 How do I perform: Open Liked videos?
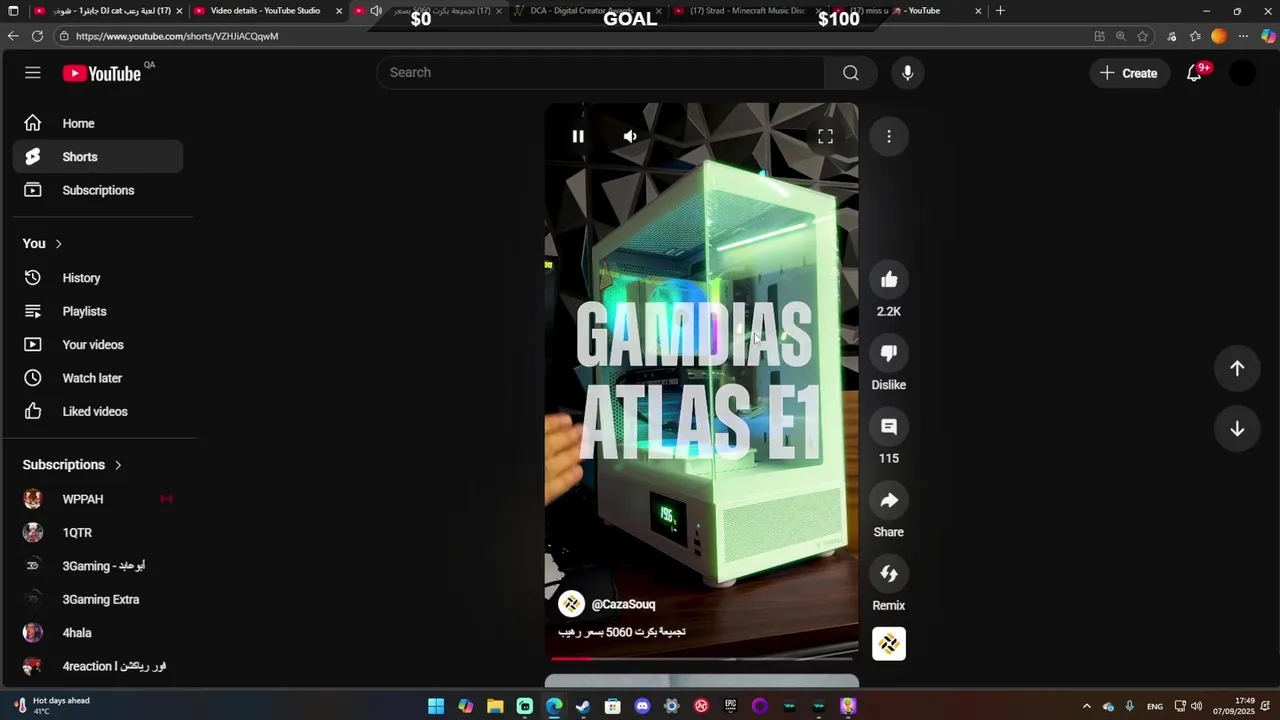click(98, 411)
